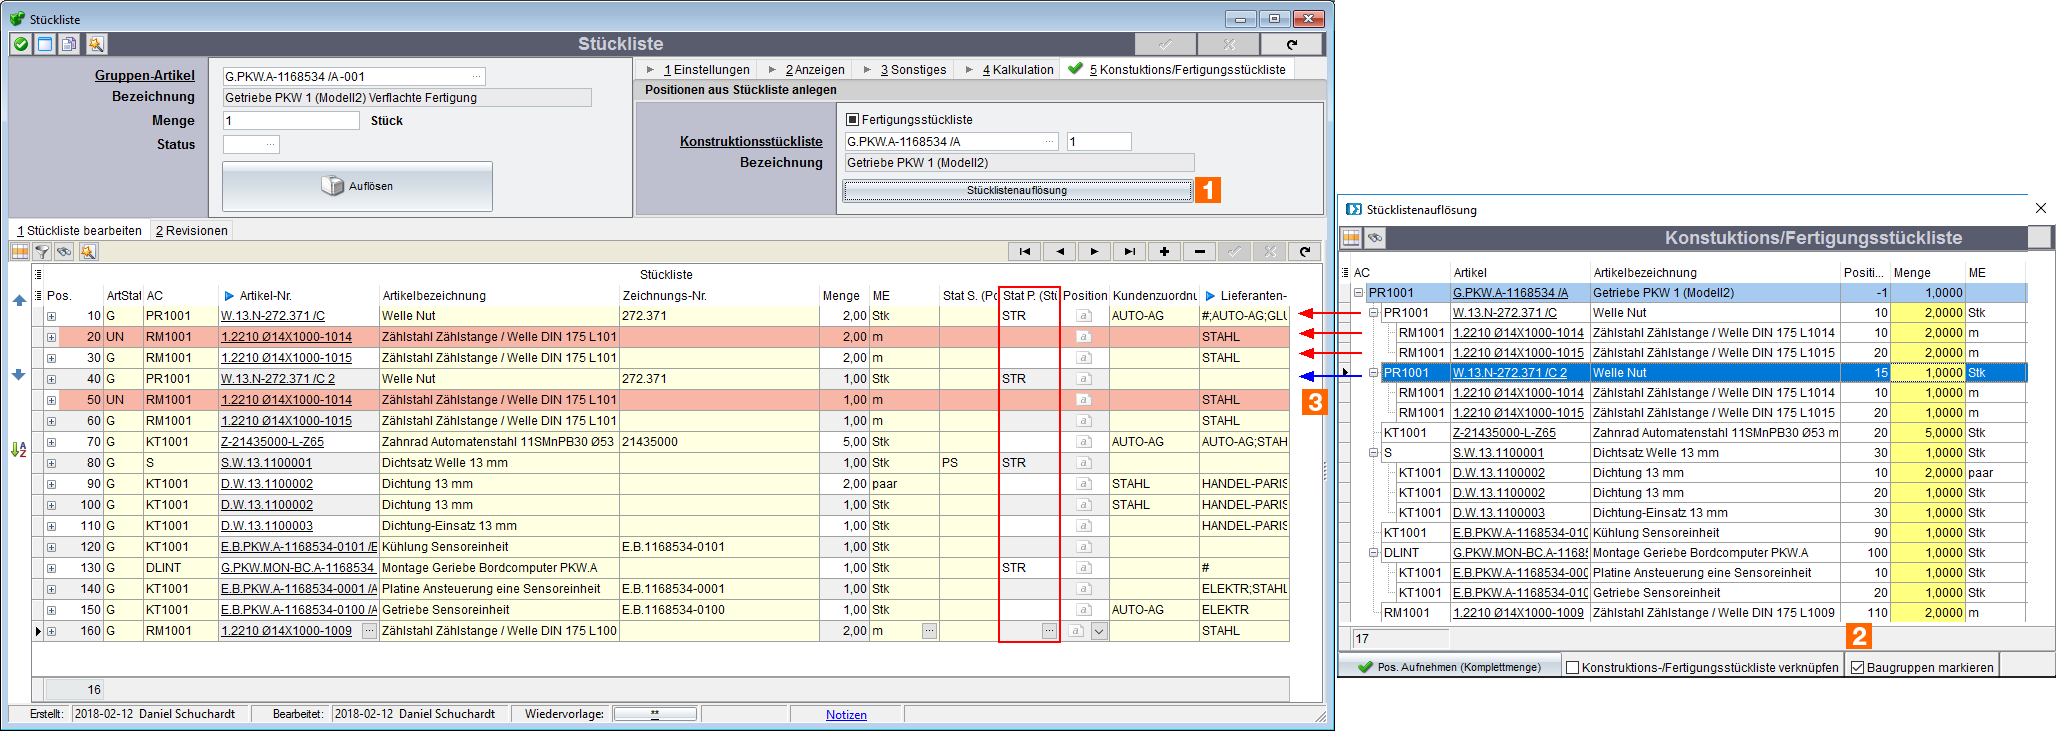The height and width of the screenshot is (731, 2056).
Task: Click Konstruktionsstückliste quantity field showing 1
Action: coord(1099,141)
